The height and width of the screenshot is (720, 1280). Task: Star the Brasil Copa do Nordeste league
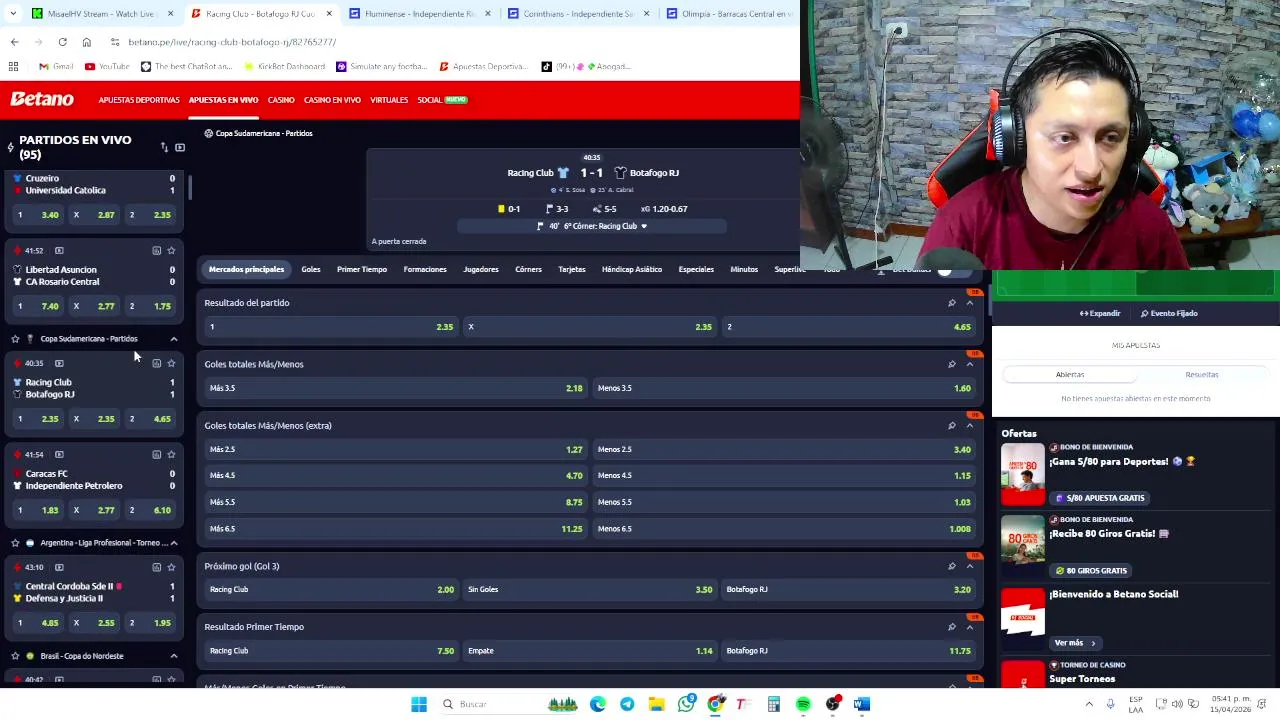tap(15, 656)
